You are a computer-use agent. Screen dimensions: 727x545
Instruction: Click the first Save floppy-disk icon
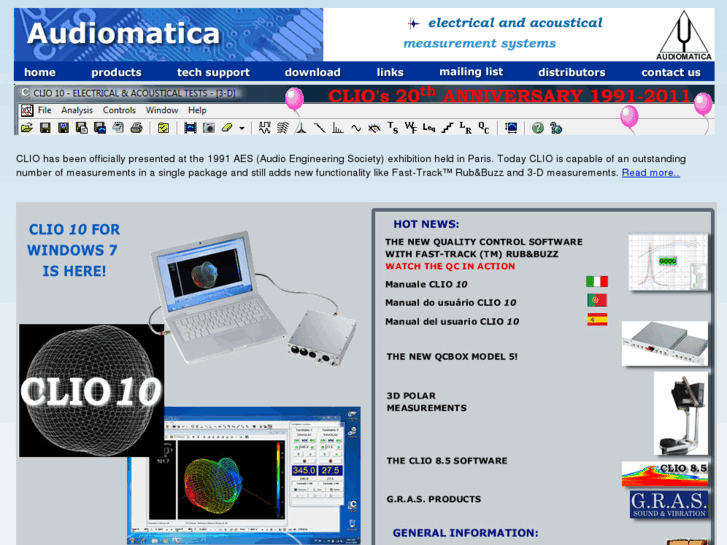point(45,128)
